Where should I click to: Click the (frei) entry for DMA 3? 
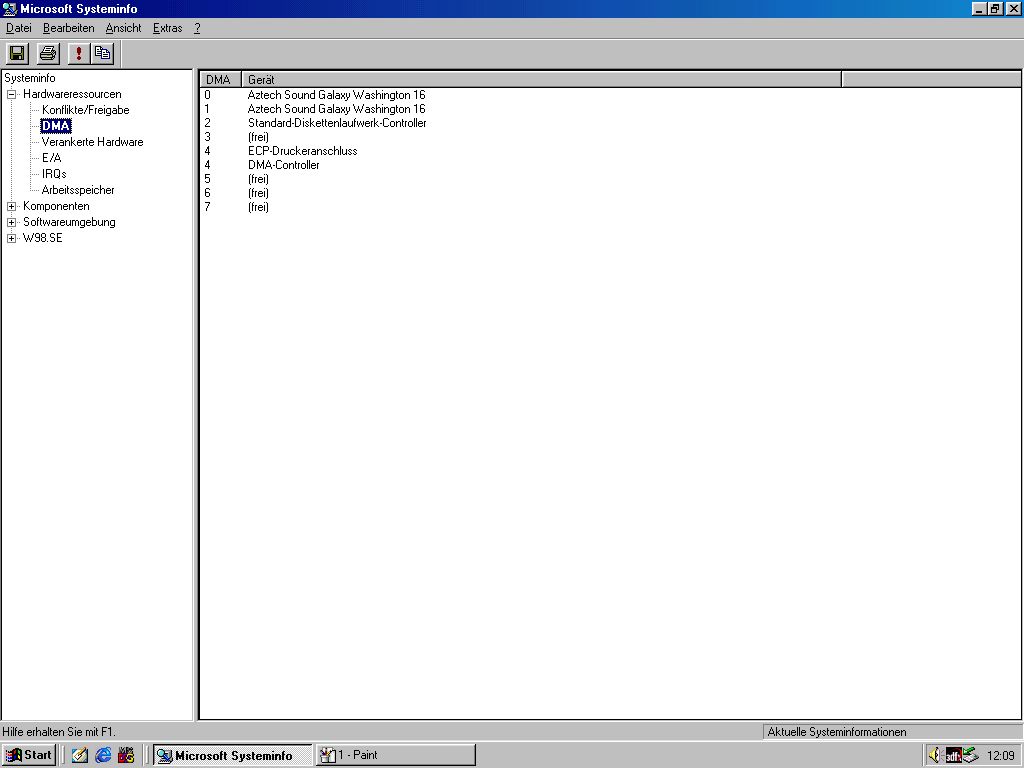258,137
